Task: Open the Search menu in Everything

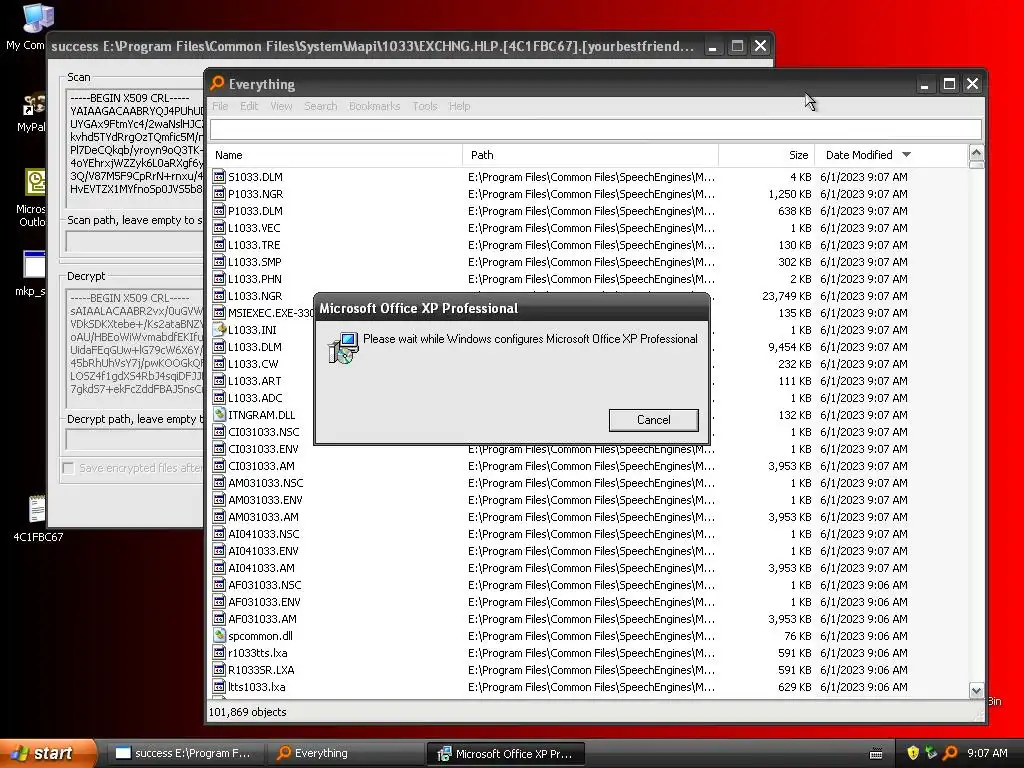Action: [x=321, y=106]
